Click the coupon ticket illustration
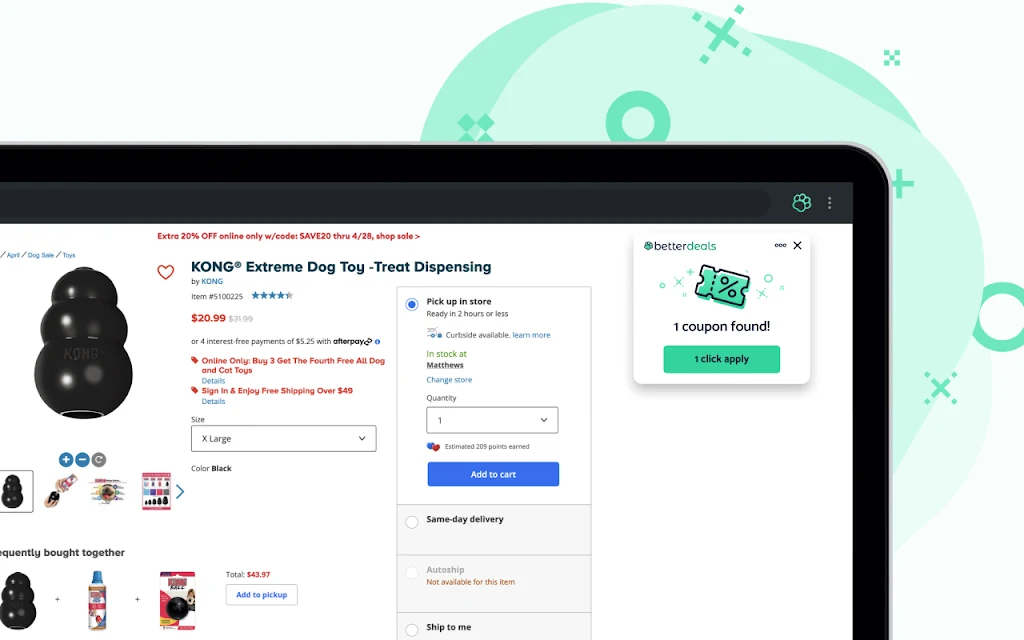The width and height of the screenshot is (1024, 640). pyautogui.click(x=722, y=285)
